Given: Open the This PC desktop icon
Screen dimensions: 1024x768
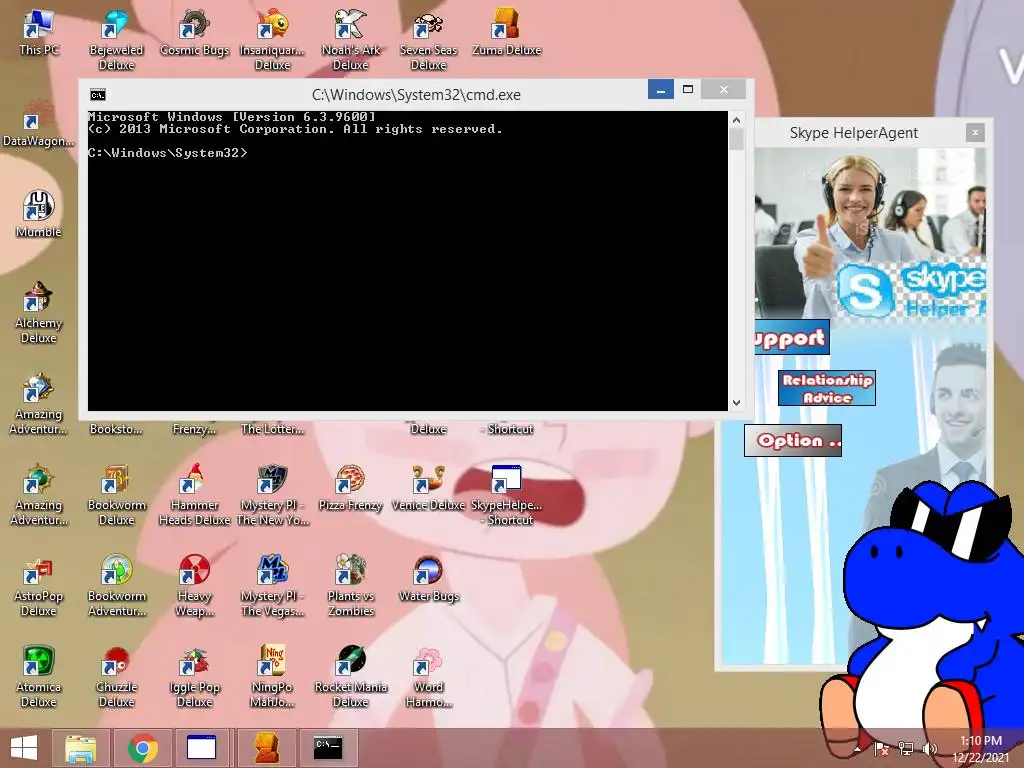Looking at the screenshot, I should [x=39, y=33].
